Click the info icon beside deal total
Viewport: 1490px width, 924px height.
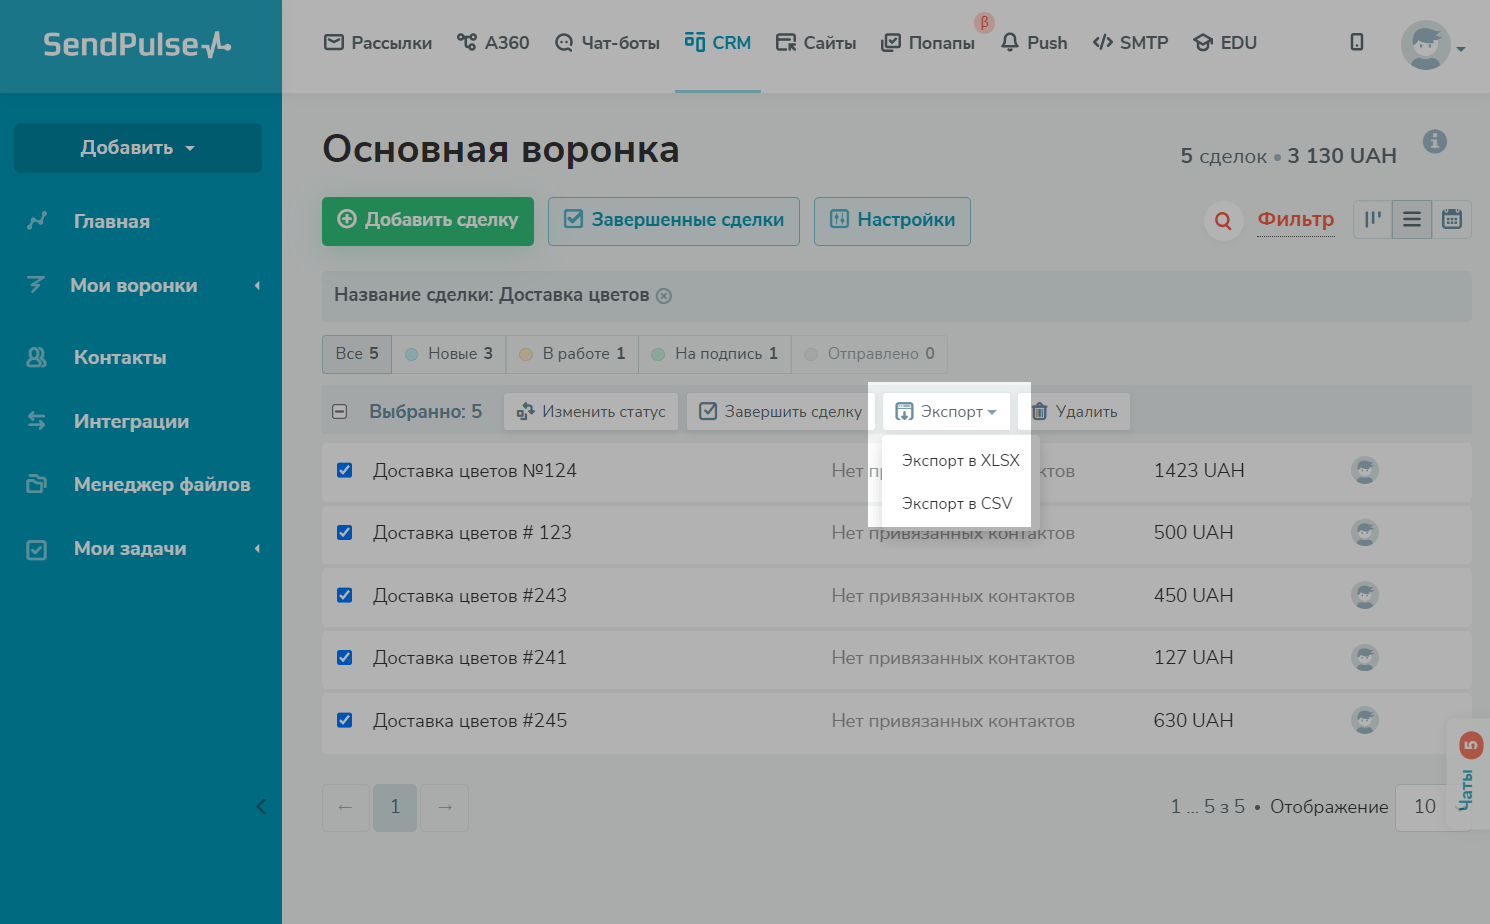(1435, 142)
